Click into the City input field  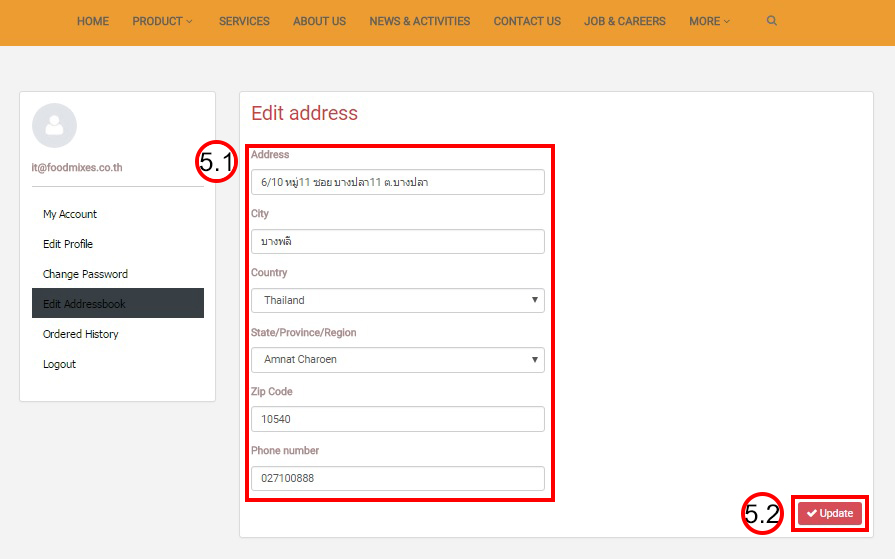coord(398,242)
